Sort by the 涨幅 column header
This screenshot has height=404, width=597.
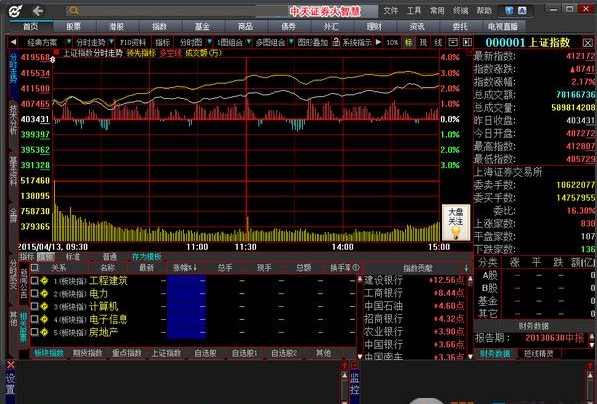185,268
